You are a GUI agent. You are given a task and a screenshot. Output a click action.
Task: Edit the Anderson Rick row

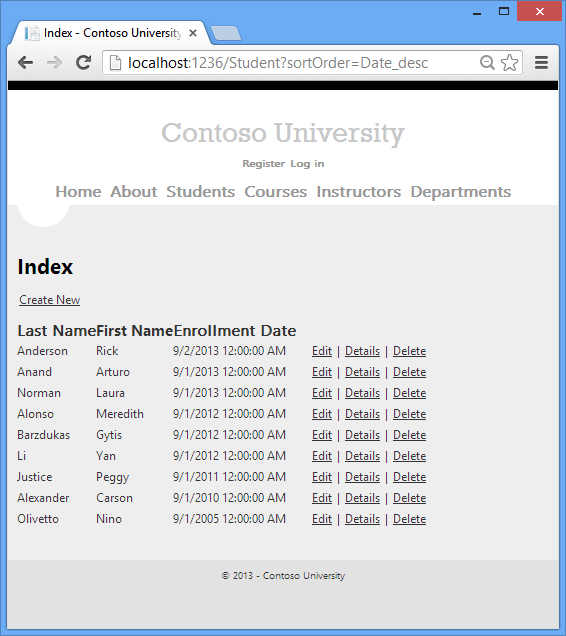(x=322, y=351)
